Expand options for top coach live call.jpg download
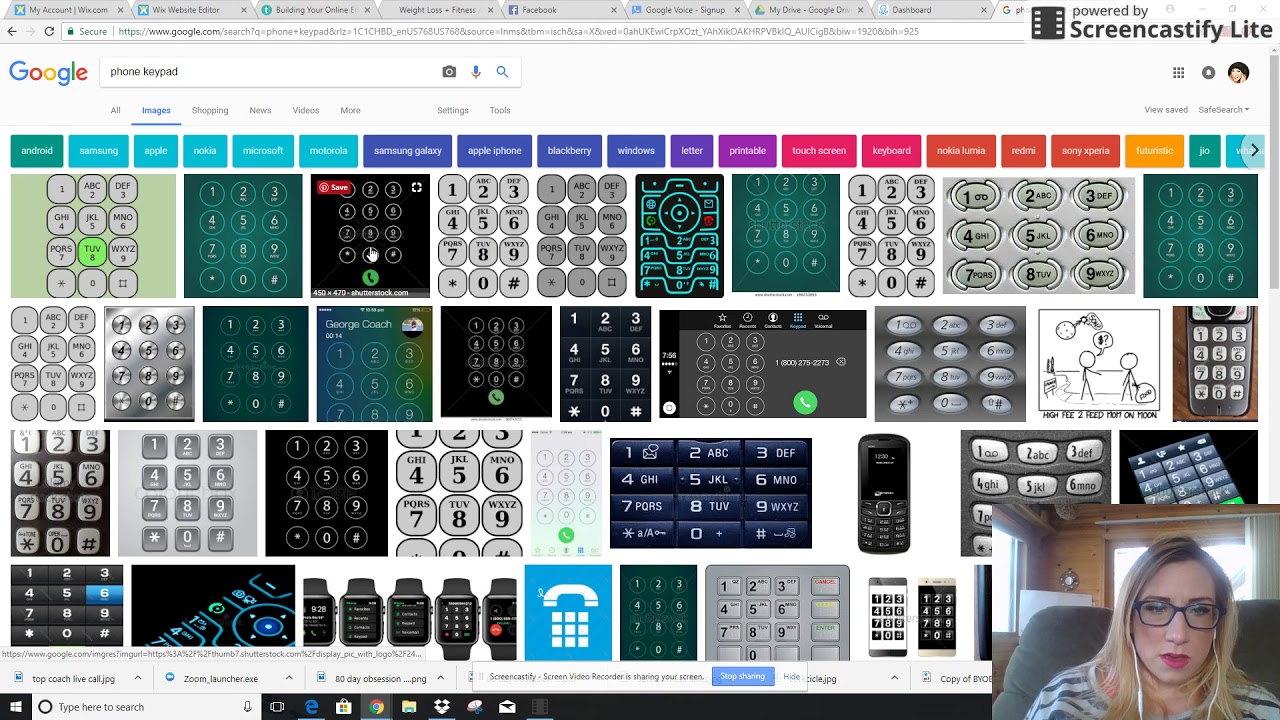The width and height of the screenshot is (1280, 720). coord(137,678)
